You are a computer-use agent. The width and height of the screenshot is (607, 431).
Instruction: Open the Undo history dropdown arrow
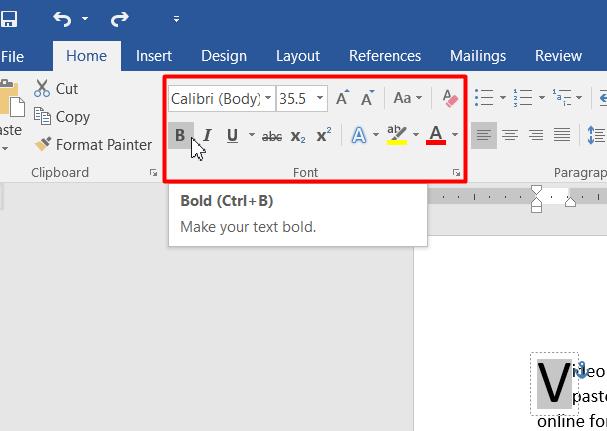(x=85, y=18)
